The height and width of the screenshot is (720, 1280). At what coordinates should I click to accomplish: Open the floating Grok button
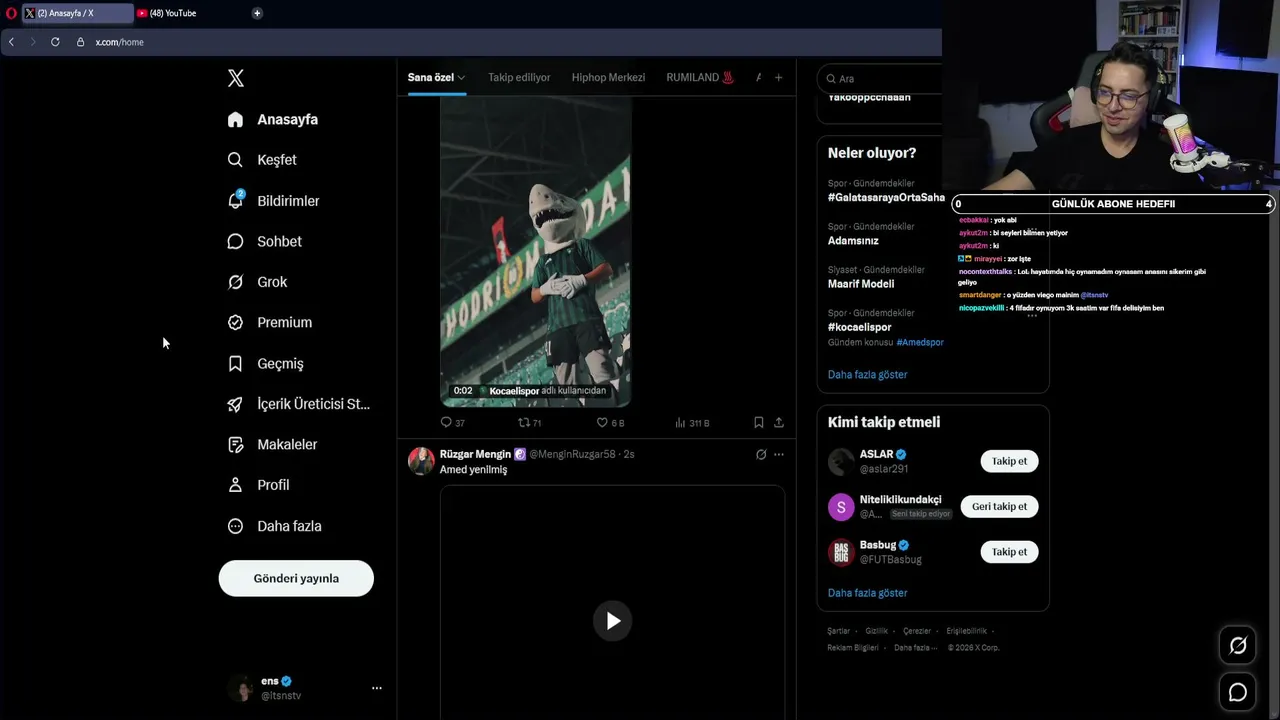click(x=1238, y=646)
